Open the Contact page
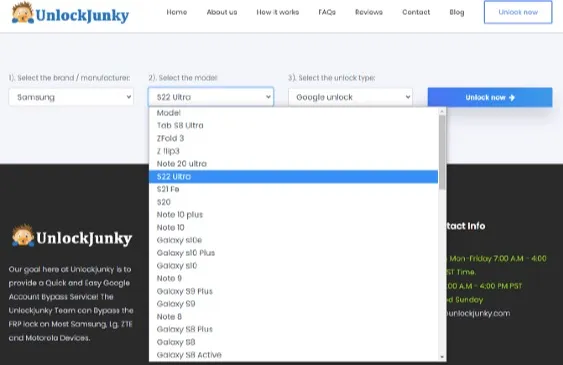 (x=416, y=12)
